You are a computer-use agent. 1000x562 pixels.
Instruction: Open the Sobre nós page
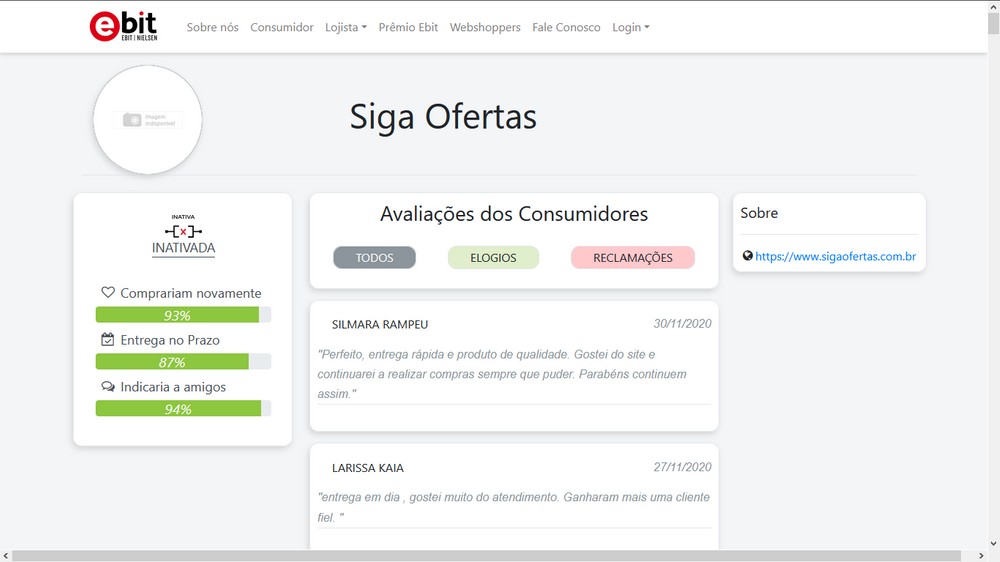pos(212,27)
